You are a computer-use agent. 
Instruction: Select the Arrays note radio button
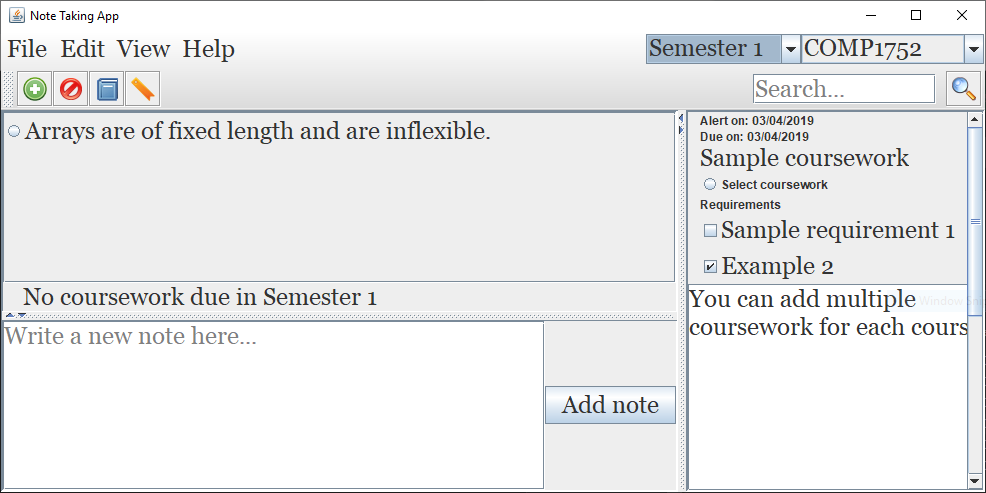pos(14,131)
